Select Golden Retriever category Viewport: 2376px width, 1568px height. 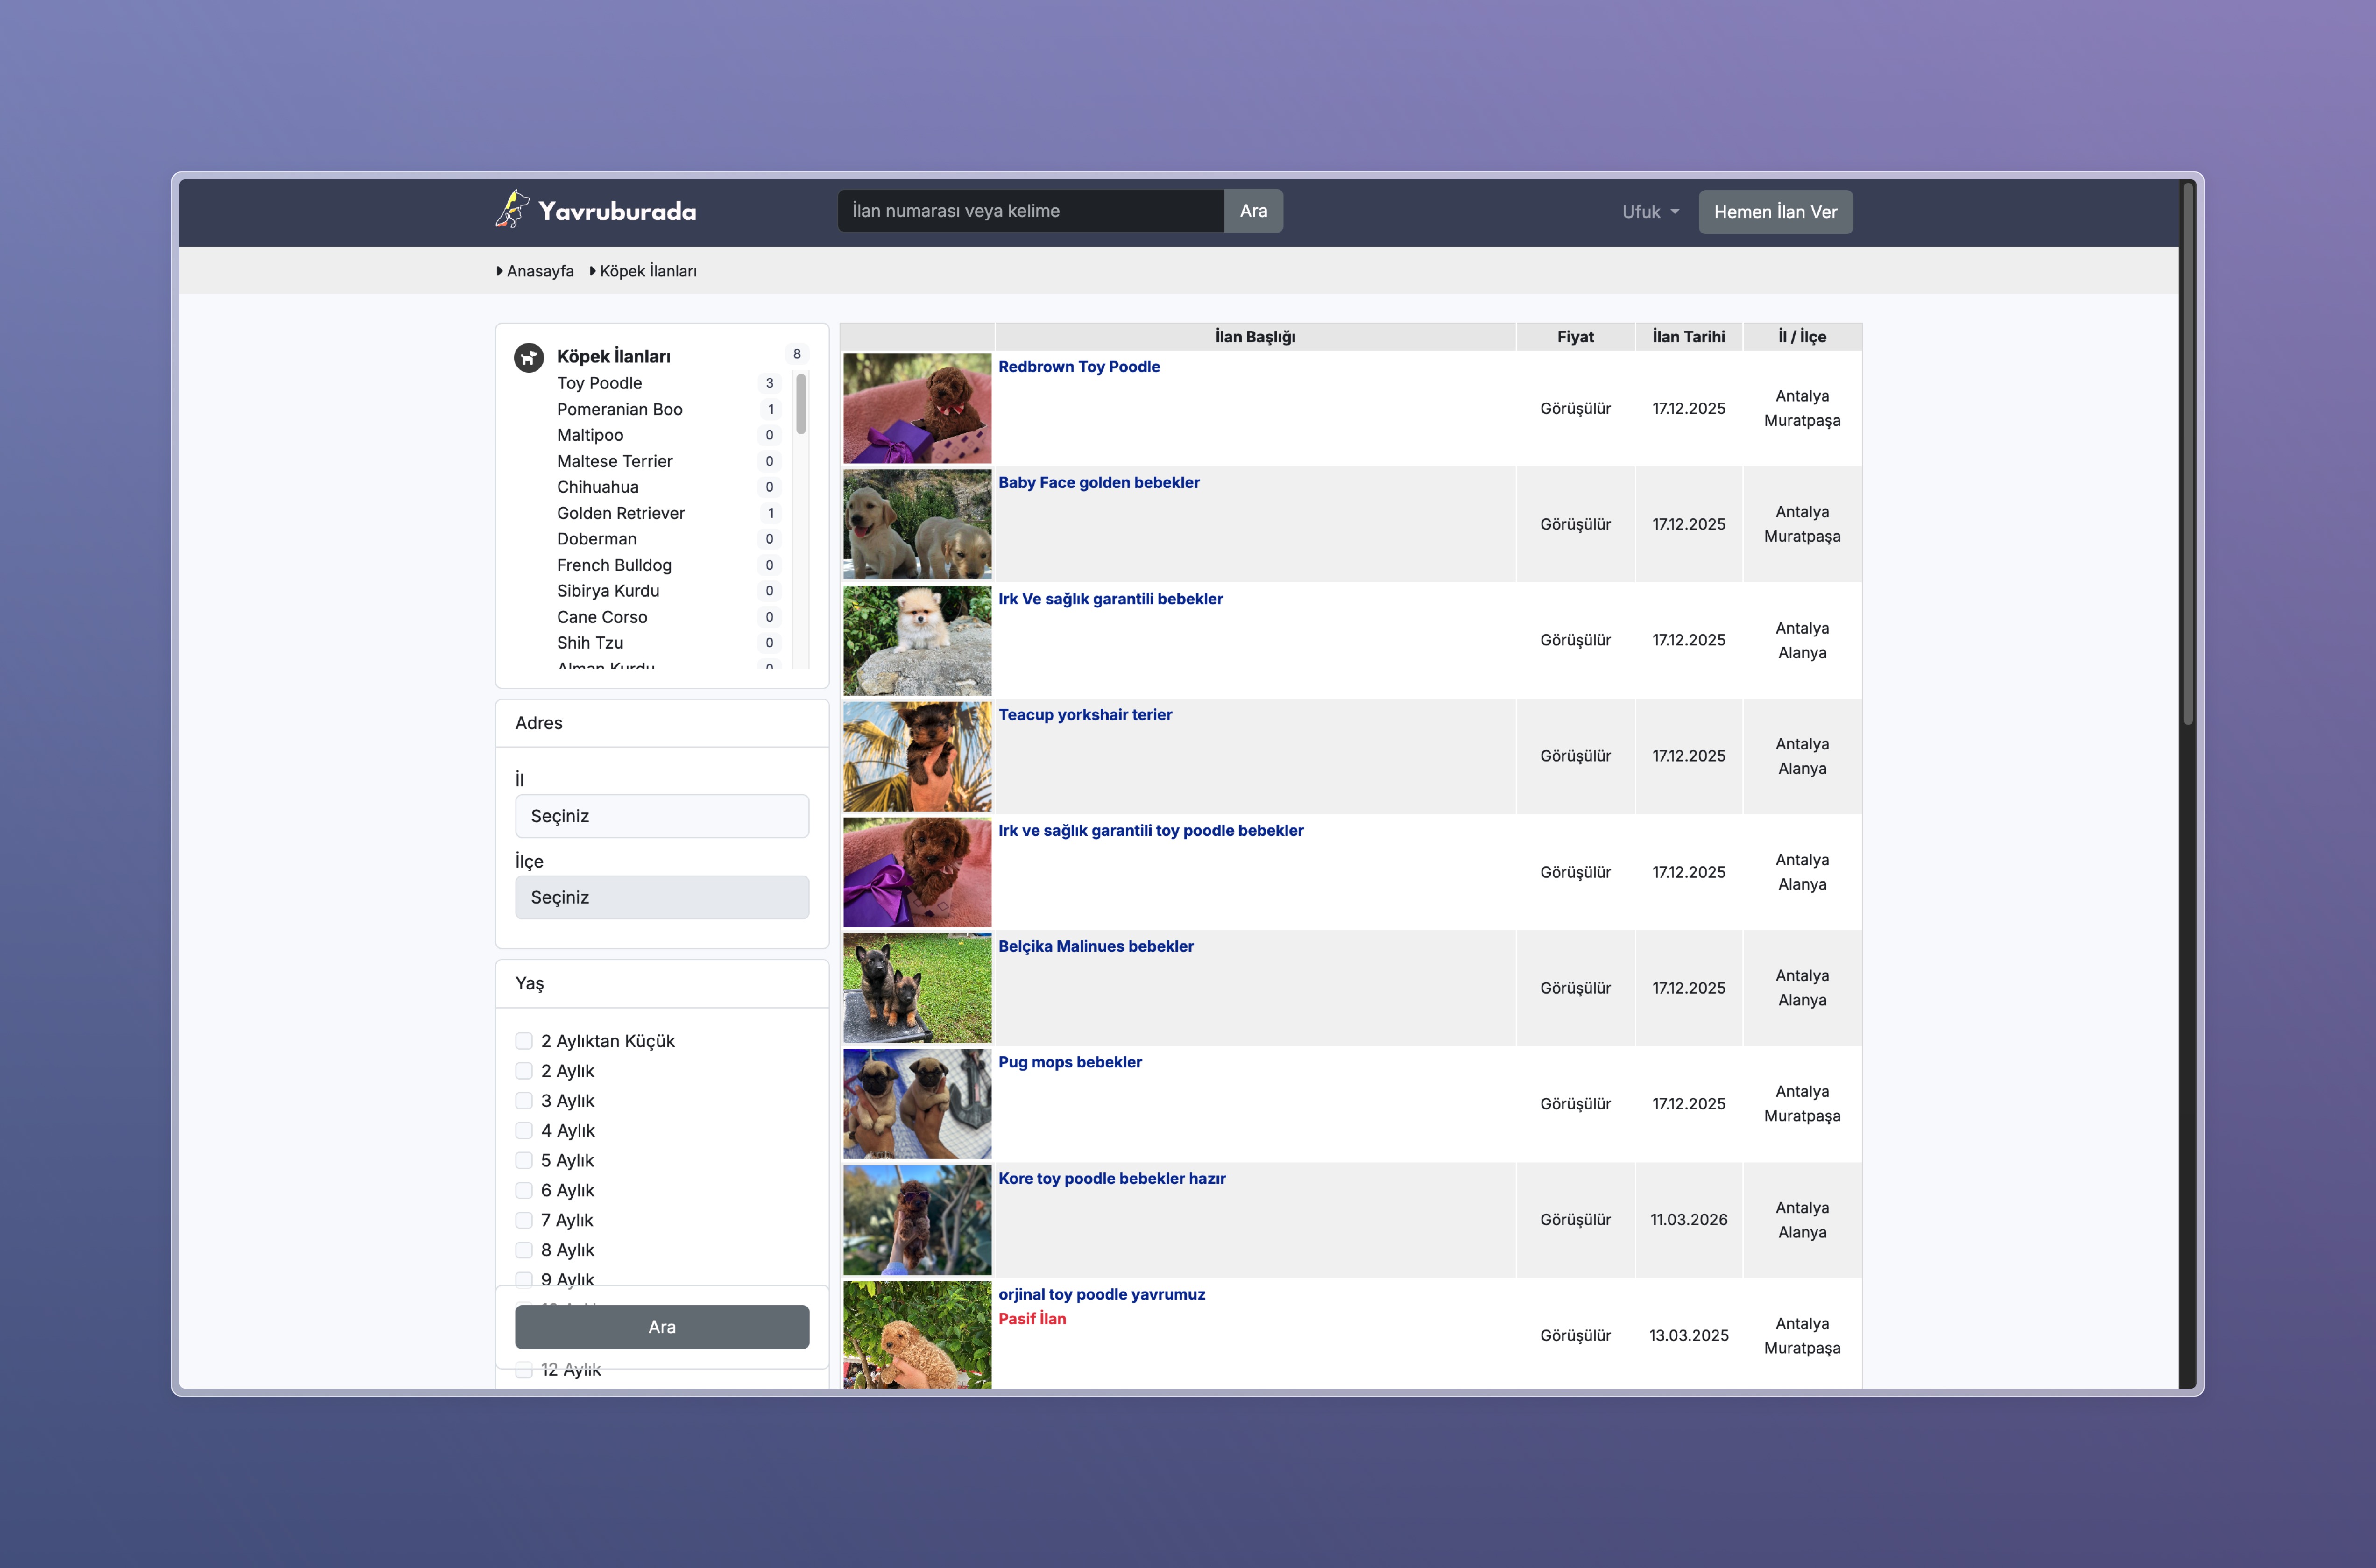click(x=620, y=513)
